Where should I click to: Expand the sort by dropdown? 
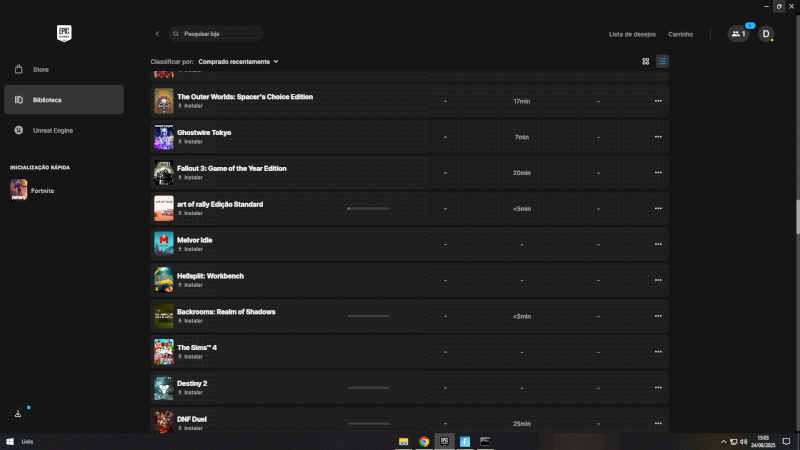coord(238,61)
